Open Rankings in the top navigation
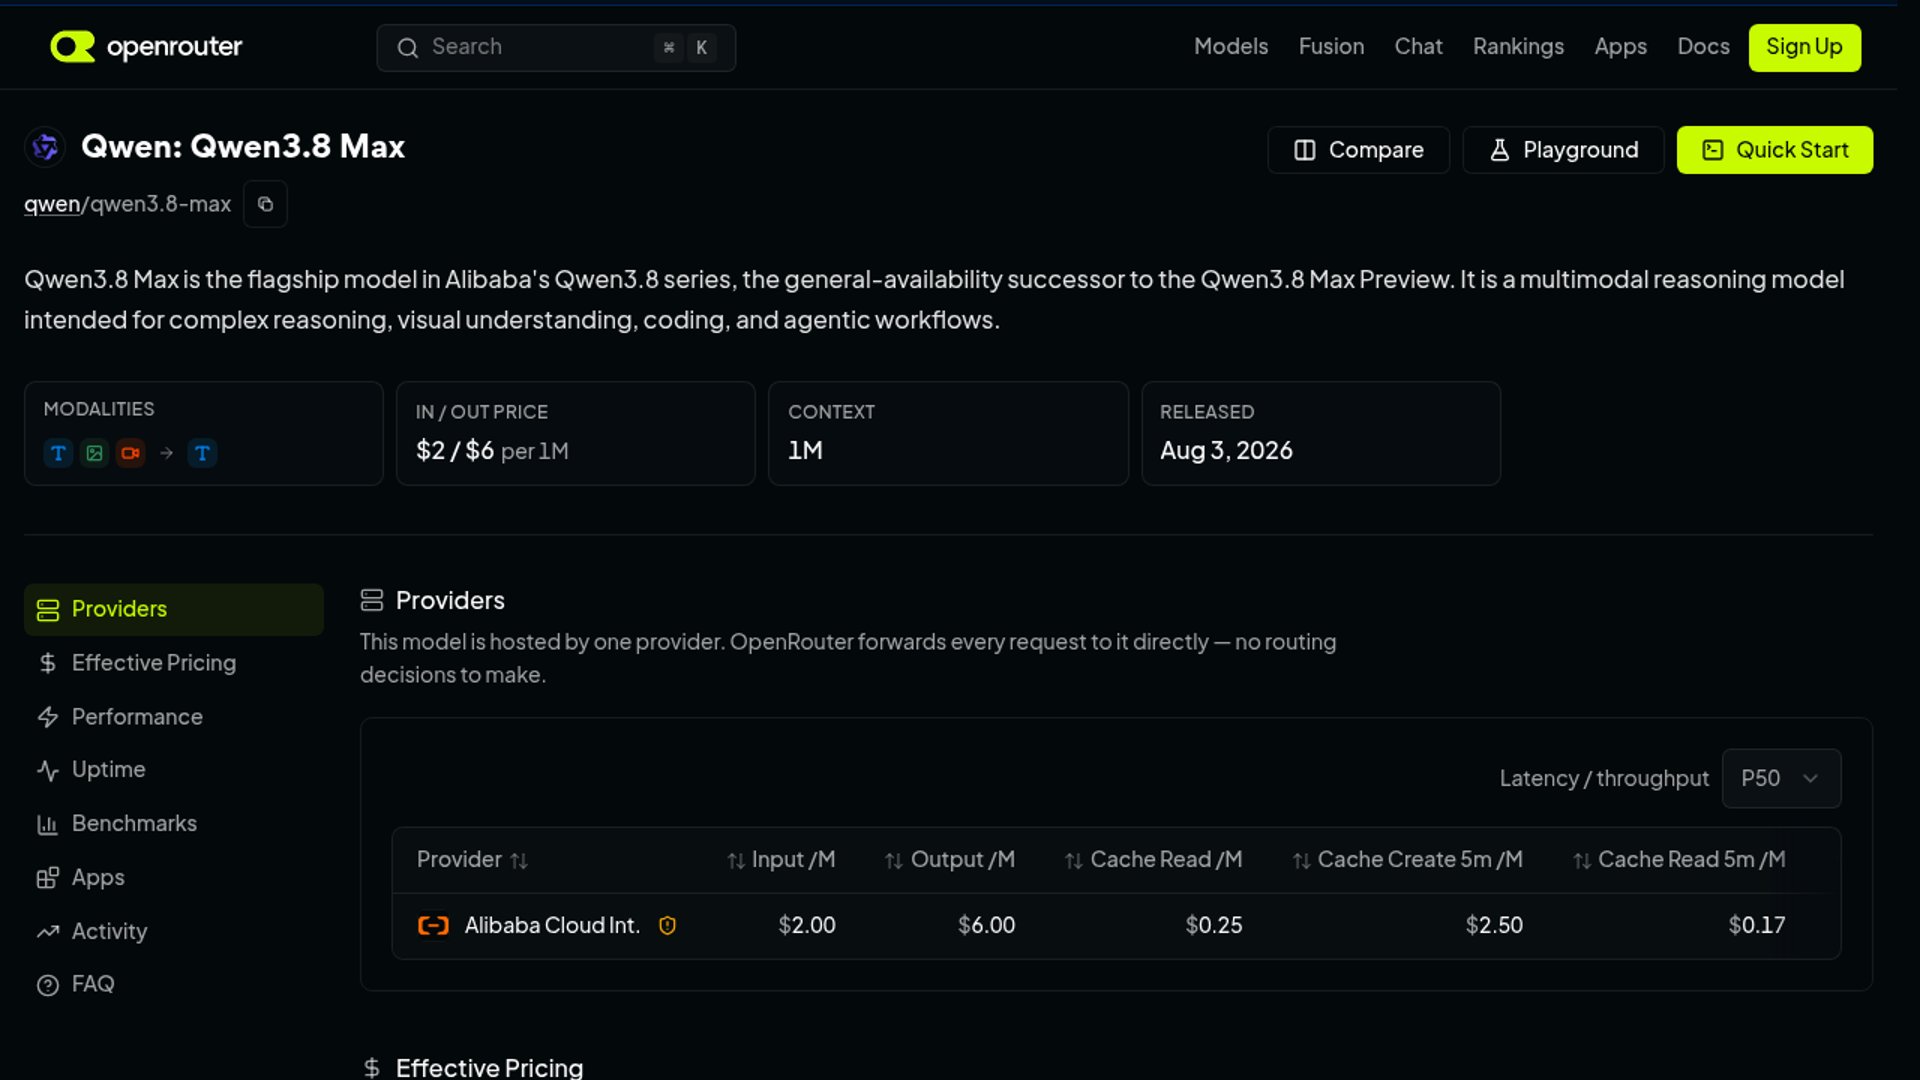 click(1518, 47)
